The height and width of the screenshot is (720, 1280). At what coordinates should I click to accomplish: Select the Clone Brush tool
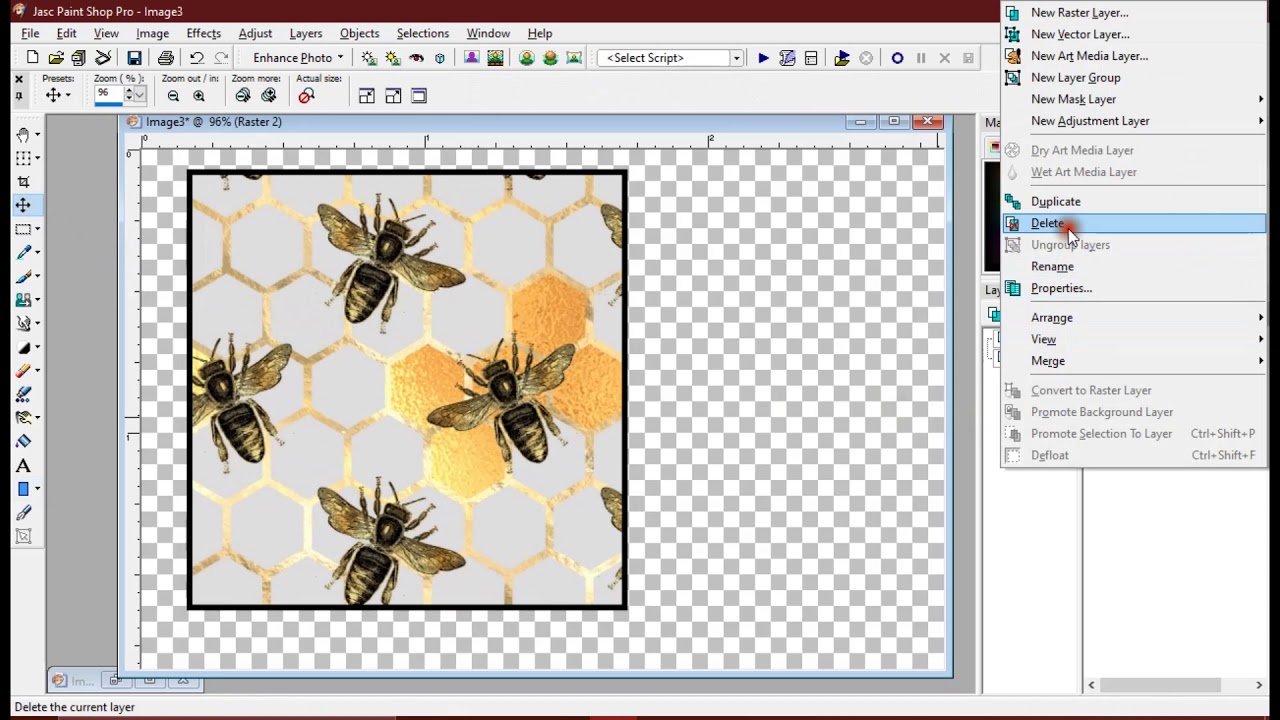pos(23,300)
